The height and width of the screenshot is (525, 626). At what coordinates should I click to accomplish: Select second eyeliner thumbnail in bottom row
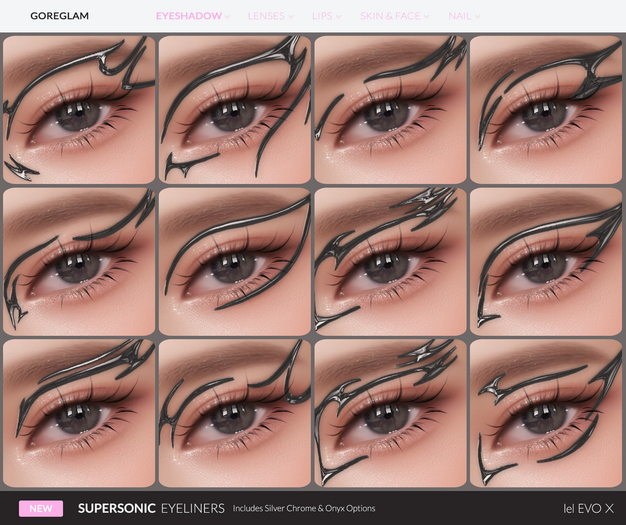click(235, 413)
